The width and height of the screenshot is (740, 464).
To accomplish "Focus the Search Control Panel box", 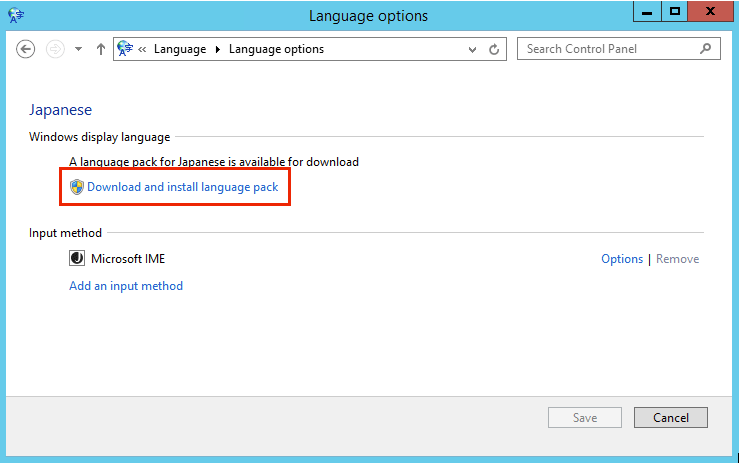I will pos(619,49).
